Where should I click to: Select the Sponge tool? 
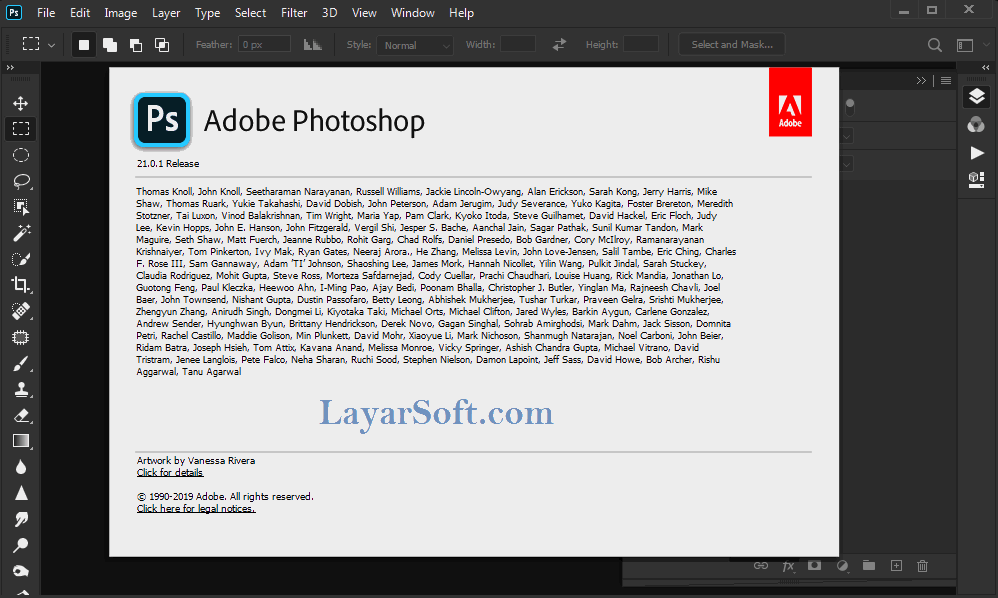pyautogui.click(x=20, y=571)
